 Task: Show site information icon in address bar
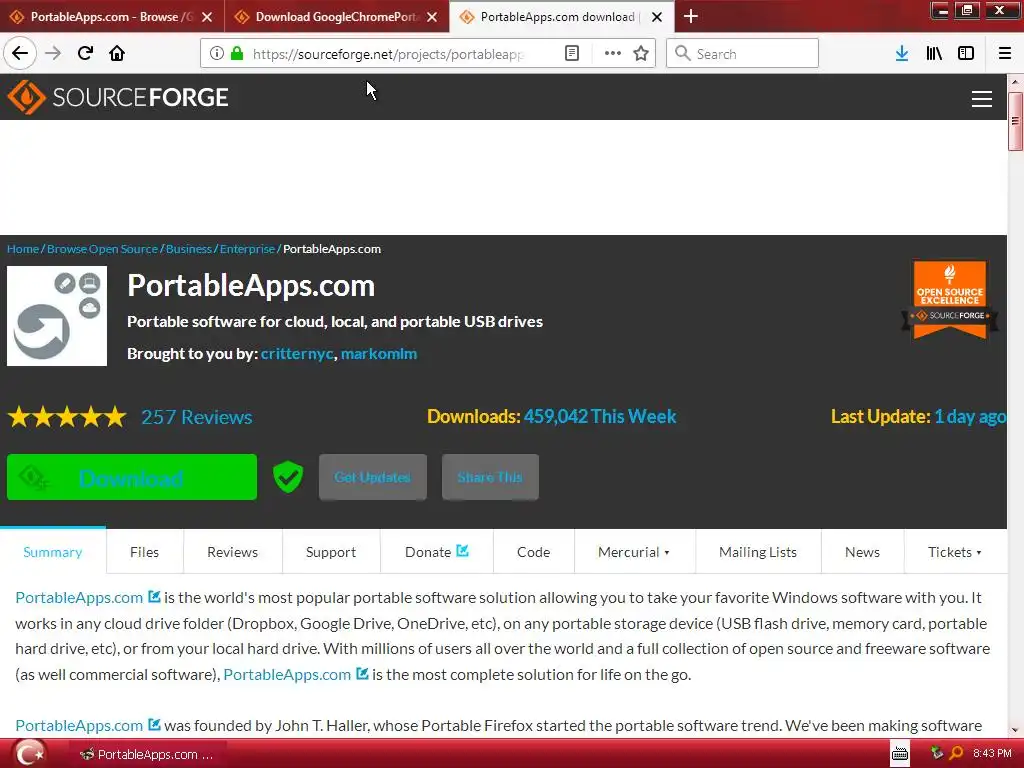coord(216,54)
